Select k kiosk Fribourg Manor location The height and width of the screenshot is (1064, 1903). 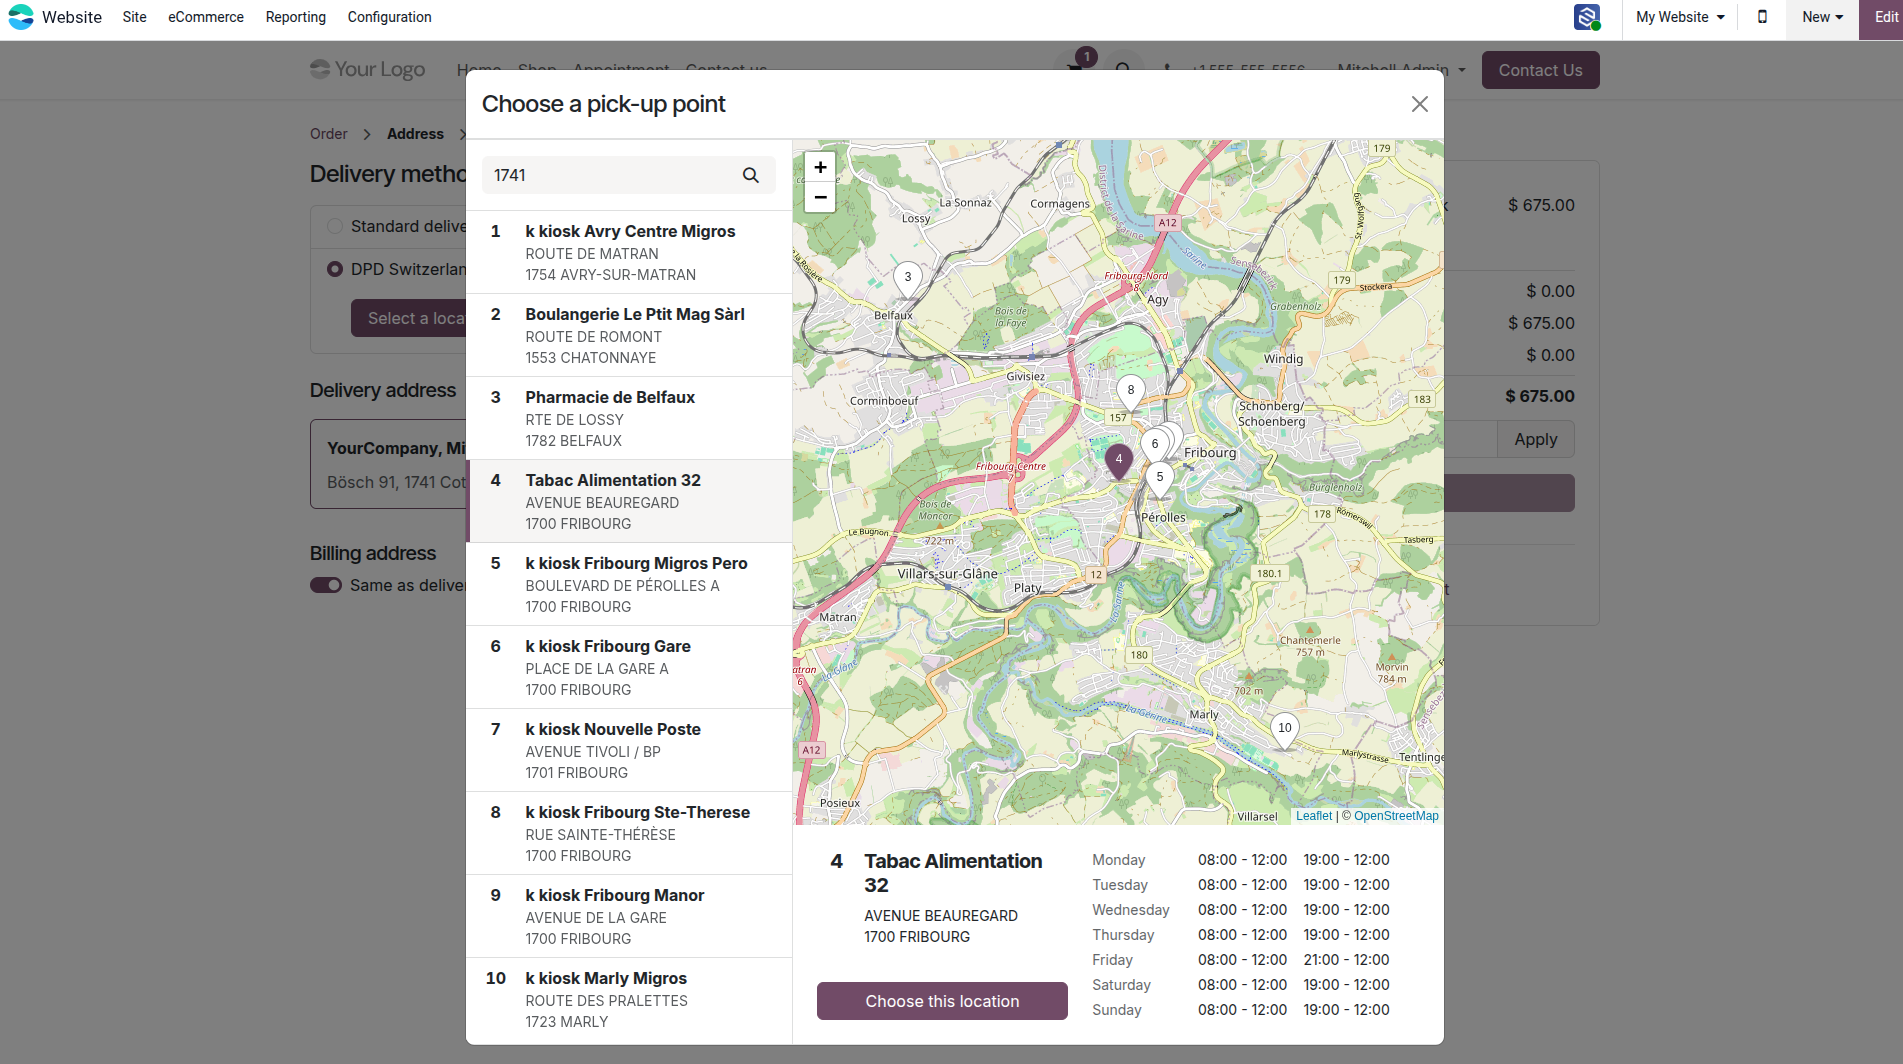pyautogui.click(x=629, y=916)
